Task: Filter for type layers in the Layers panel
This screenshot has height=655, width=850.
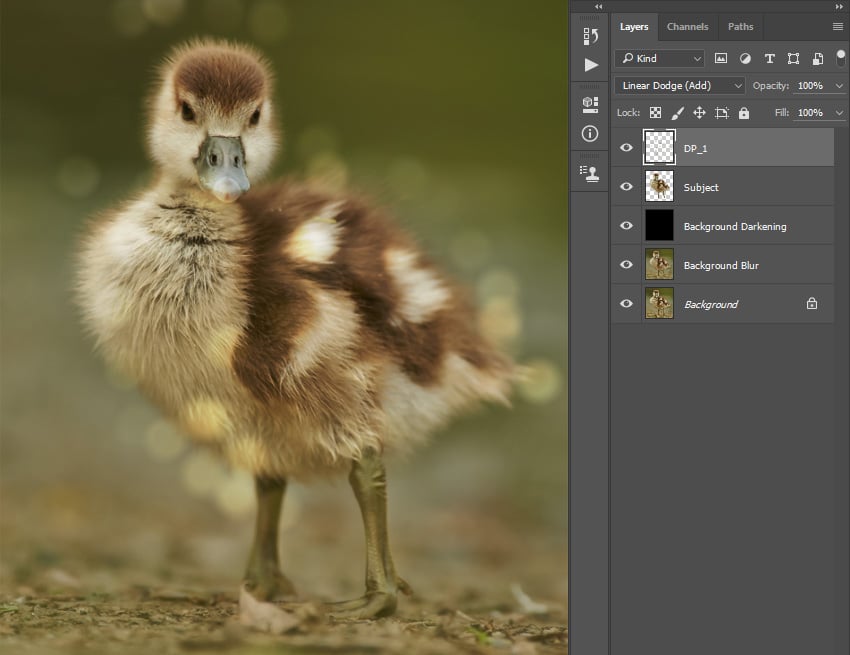Action: [x=769, y=58]
